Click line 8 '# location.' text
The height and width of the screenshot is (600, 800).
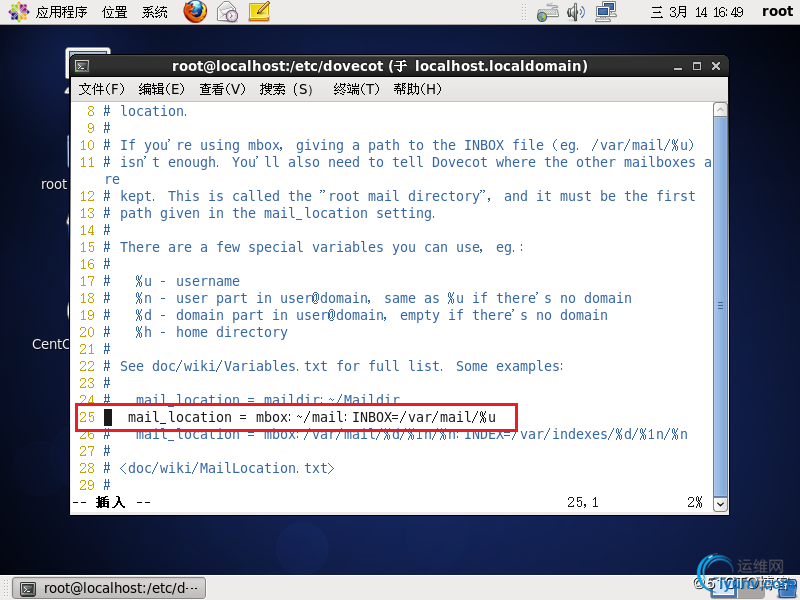coord(145,111)
